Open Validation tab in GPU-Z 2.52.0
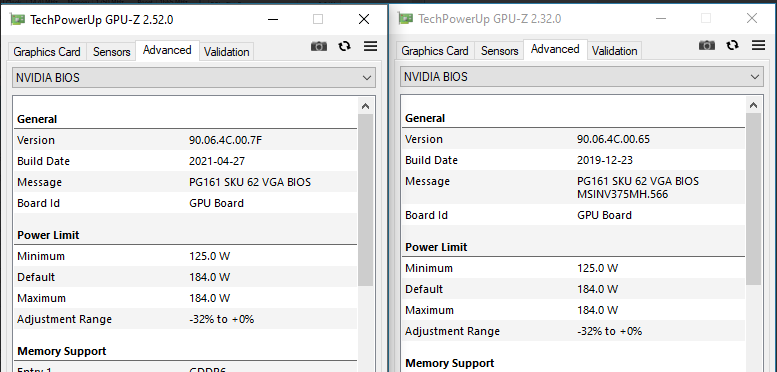The image size is (777, 372). pos(226,52)
